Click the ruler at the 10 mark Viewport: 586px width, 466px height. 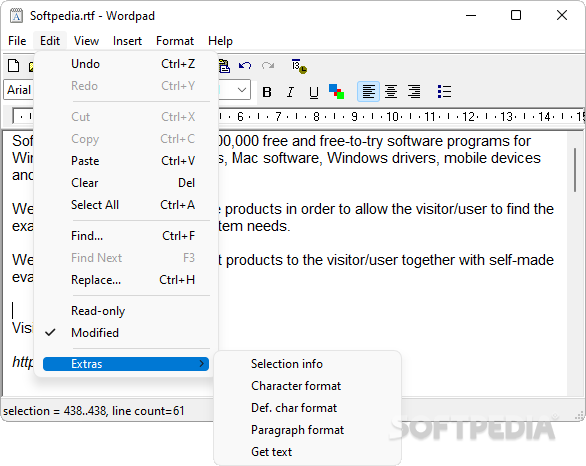pos(392,117)
